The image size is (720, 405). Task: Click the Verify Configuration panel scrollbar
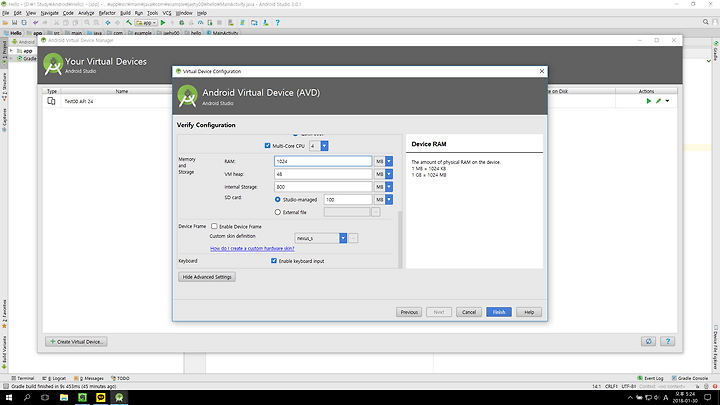400,239
